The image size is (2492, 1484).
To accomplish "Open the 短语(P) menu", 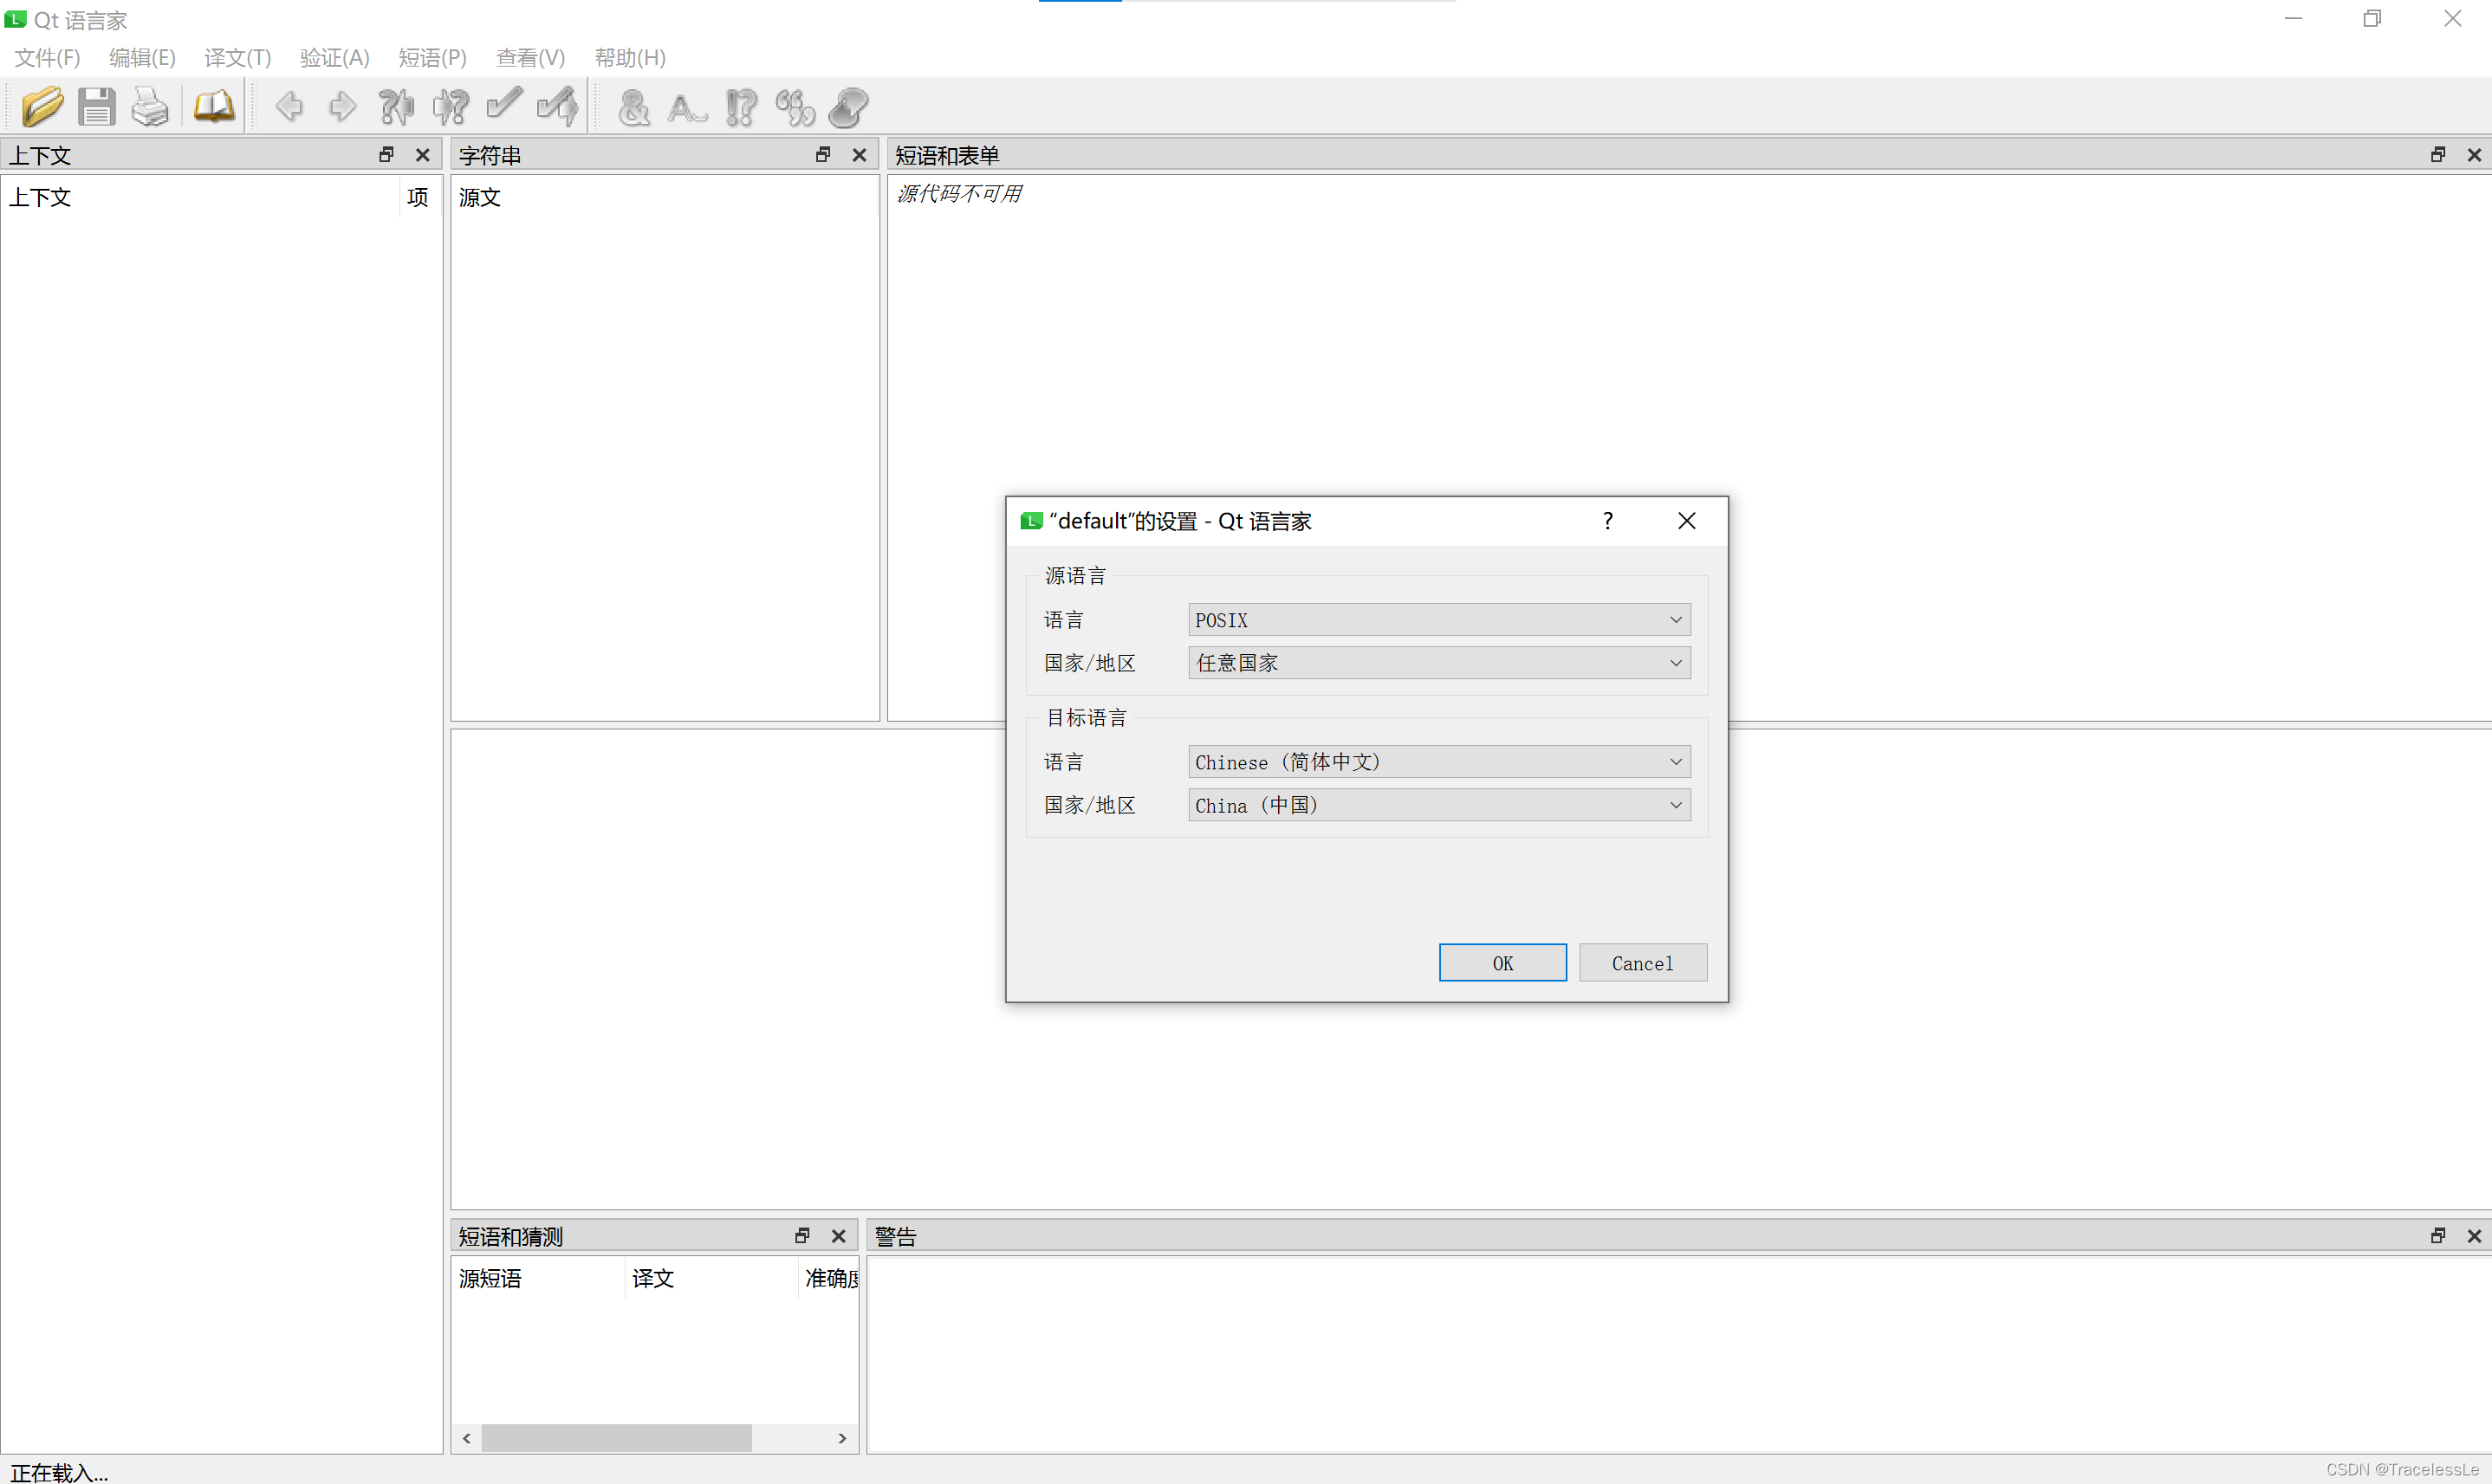I will (432, 58).
